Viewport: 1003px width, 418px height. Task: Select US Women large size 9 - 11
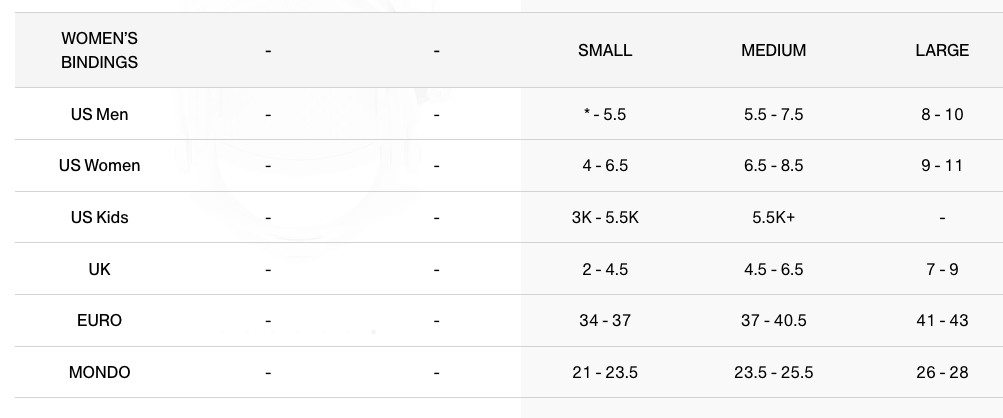pyautogui.click(x=941, y=165)
